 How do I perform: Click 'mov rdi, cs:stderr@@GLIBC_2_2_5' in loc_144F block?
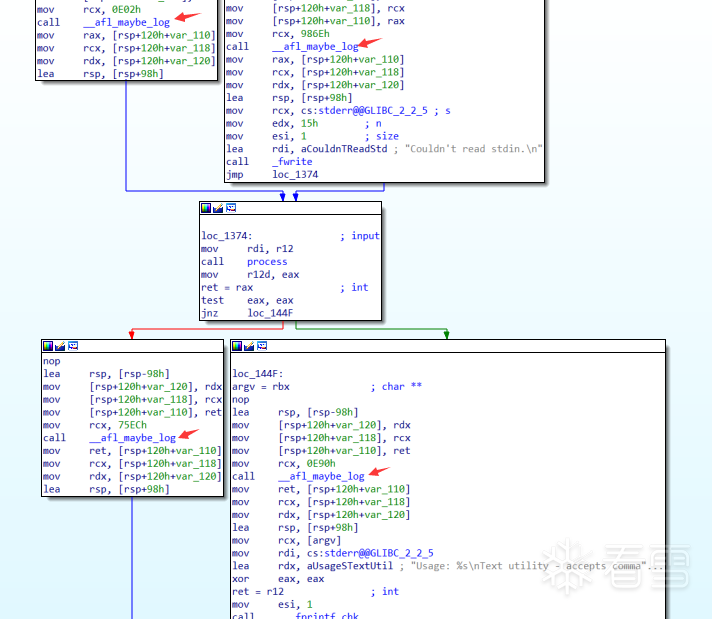tap(333, 553)
